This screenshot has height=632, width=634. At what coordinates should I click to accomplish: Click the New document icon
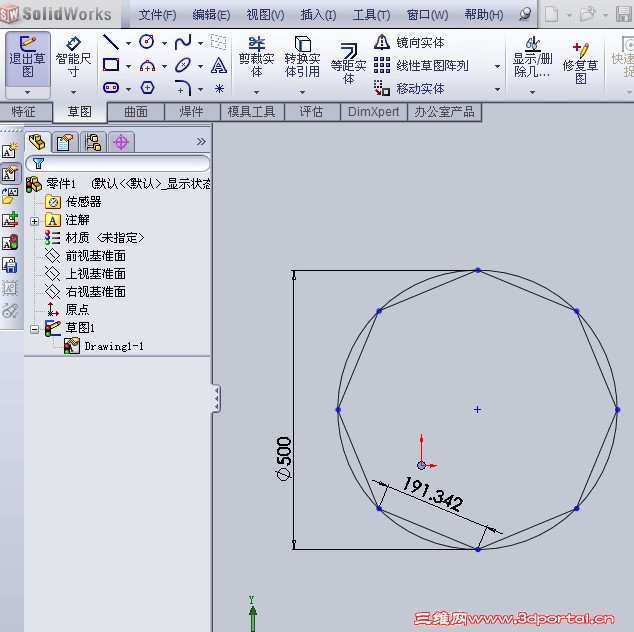(x=552, y=15)
